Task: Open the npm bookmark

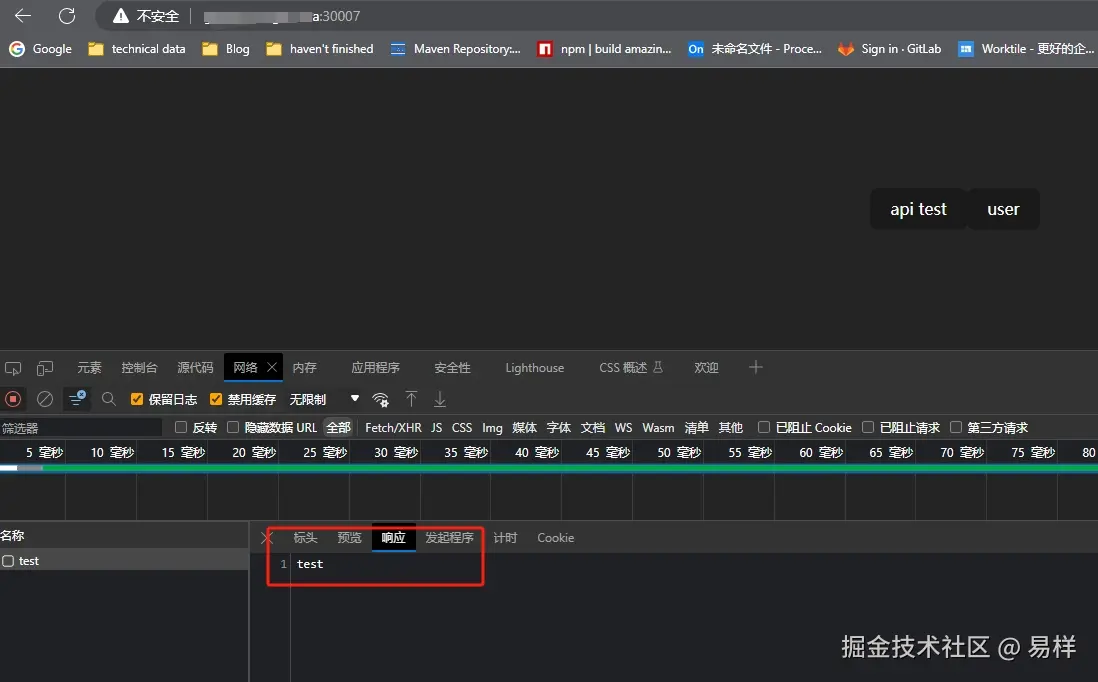Action: pyautogui.click(x=604, y=49)
